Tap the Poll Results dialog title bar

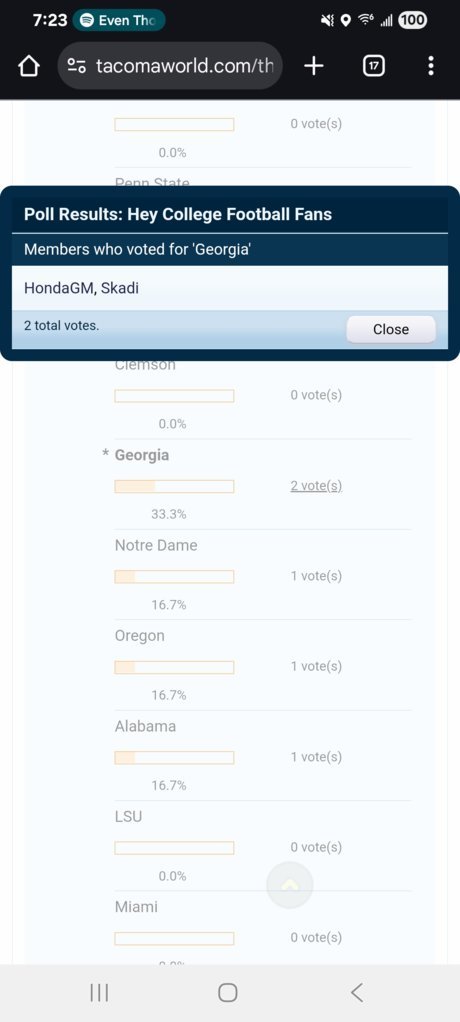click(230, 214)
